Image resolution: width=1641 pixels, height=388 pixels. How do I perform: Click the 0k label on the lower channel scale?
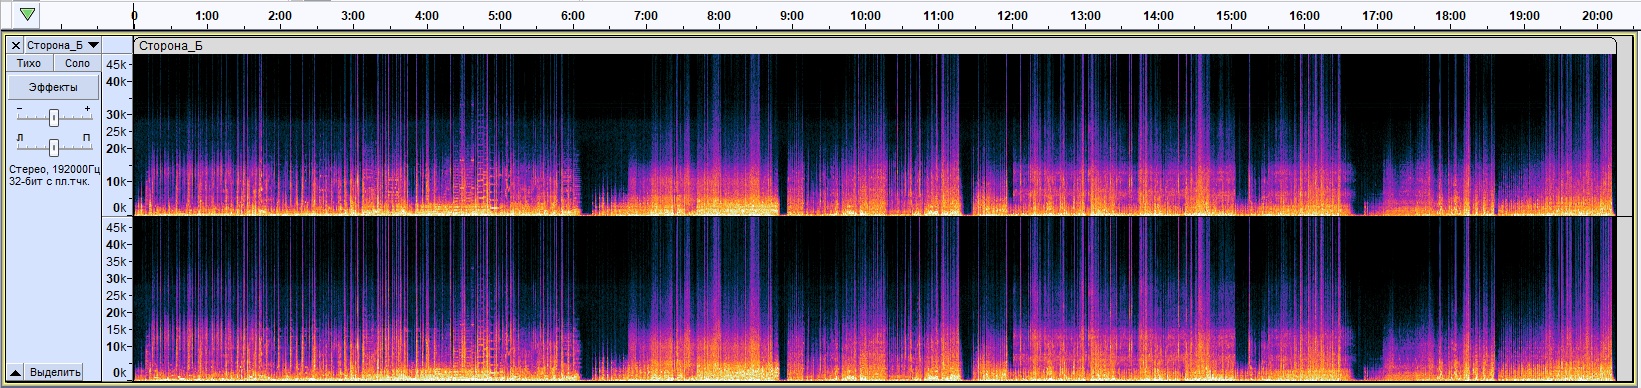point(120,373)
